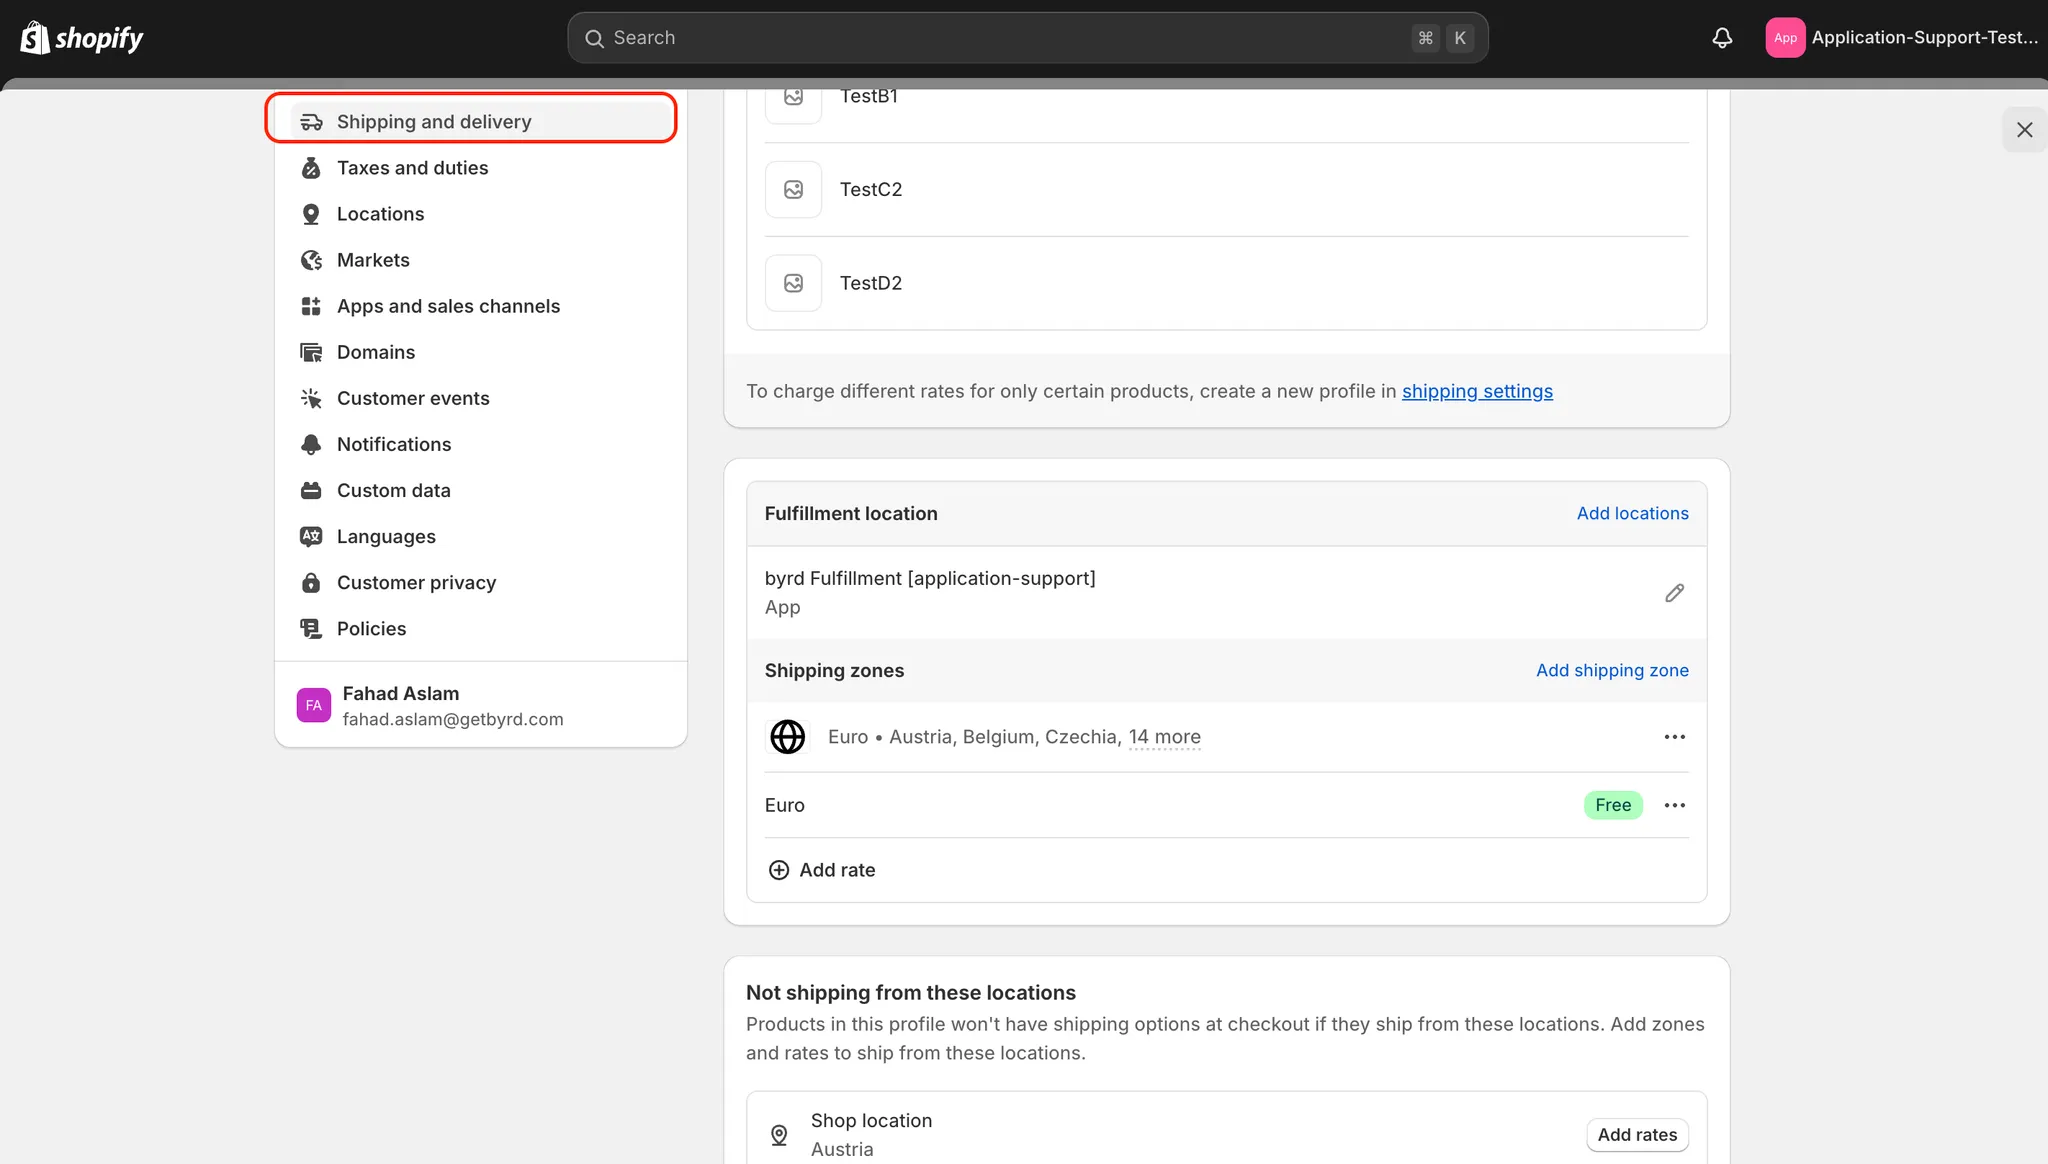Click the plus-circle Add rate icon
This screenshot has width=2048, height=1164.
[778, 870]
